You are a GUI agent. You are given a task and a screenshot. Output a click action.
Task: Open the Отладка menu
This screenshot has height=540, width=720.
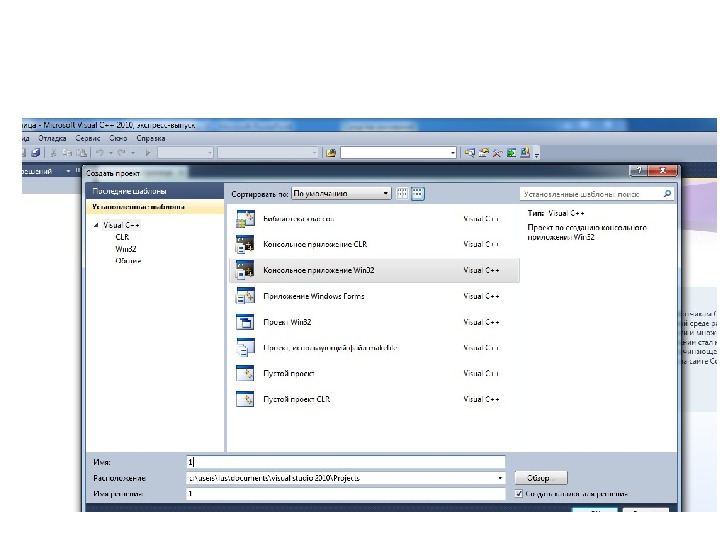52,138
